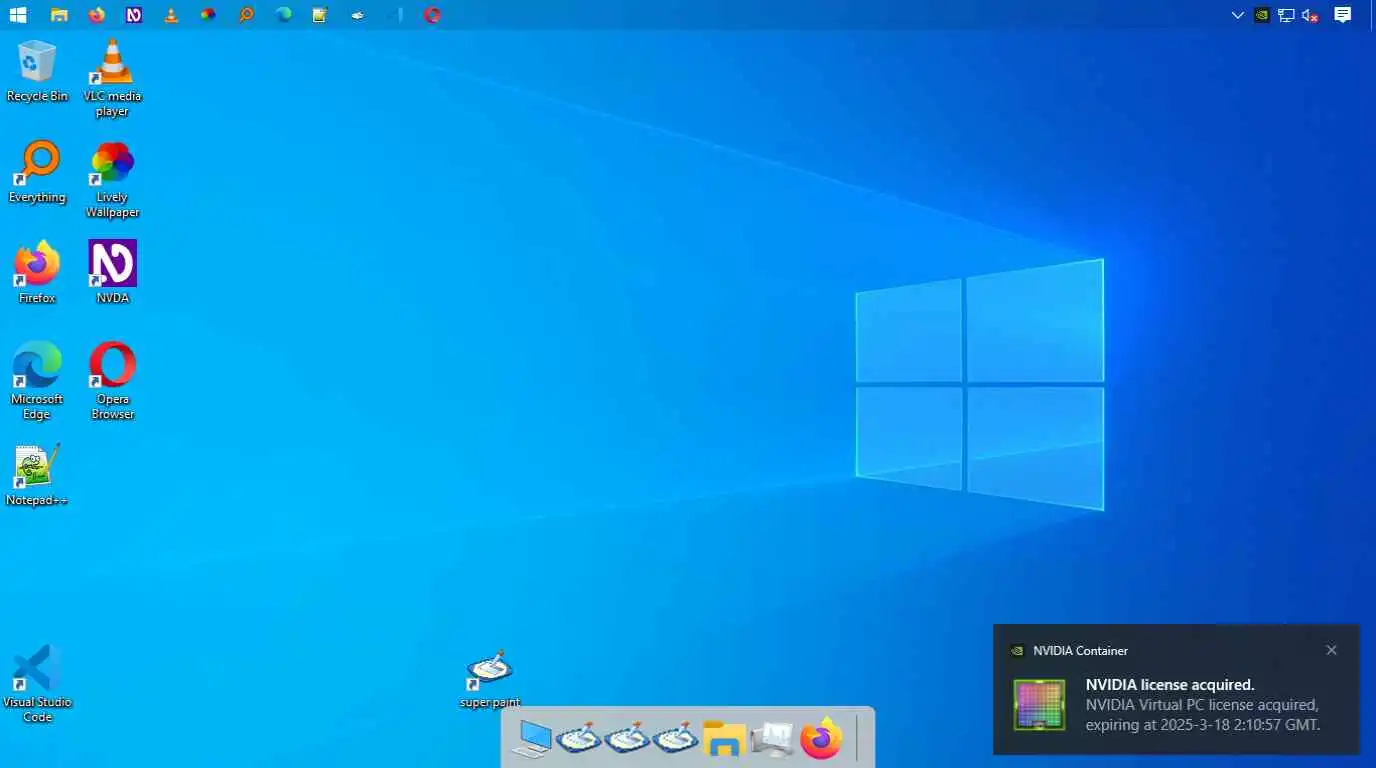Click the NVDA icon in the top taskbar
The height and width of the screenshot is (768, 1376).
[x=134, y=15]
